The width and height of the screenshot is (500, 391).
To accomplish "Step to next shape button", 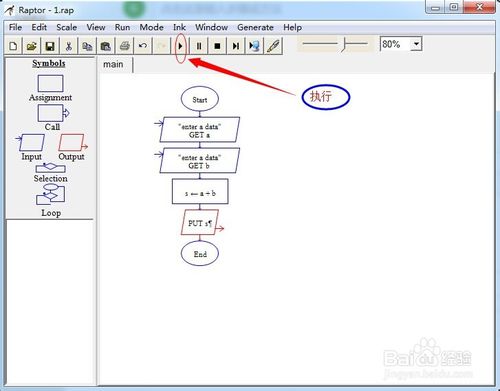I will point(236,46).
